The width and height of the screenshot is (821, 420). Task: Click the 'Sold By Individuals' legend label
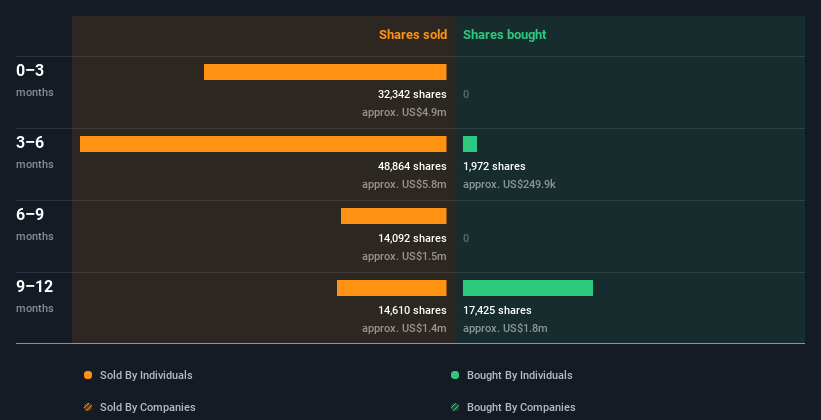tap(146, 375)
